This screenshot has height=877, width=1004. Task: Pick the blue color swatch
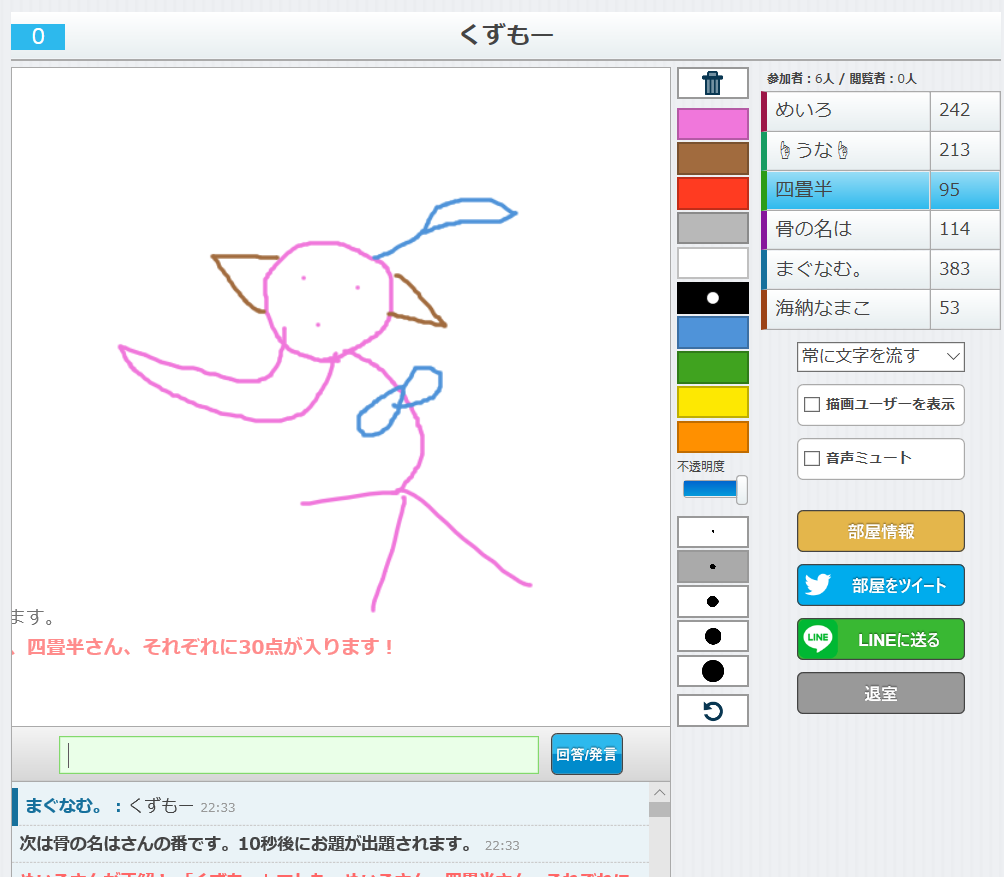coord(713,333)
